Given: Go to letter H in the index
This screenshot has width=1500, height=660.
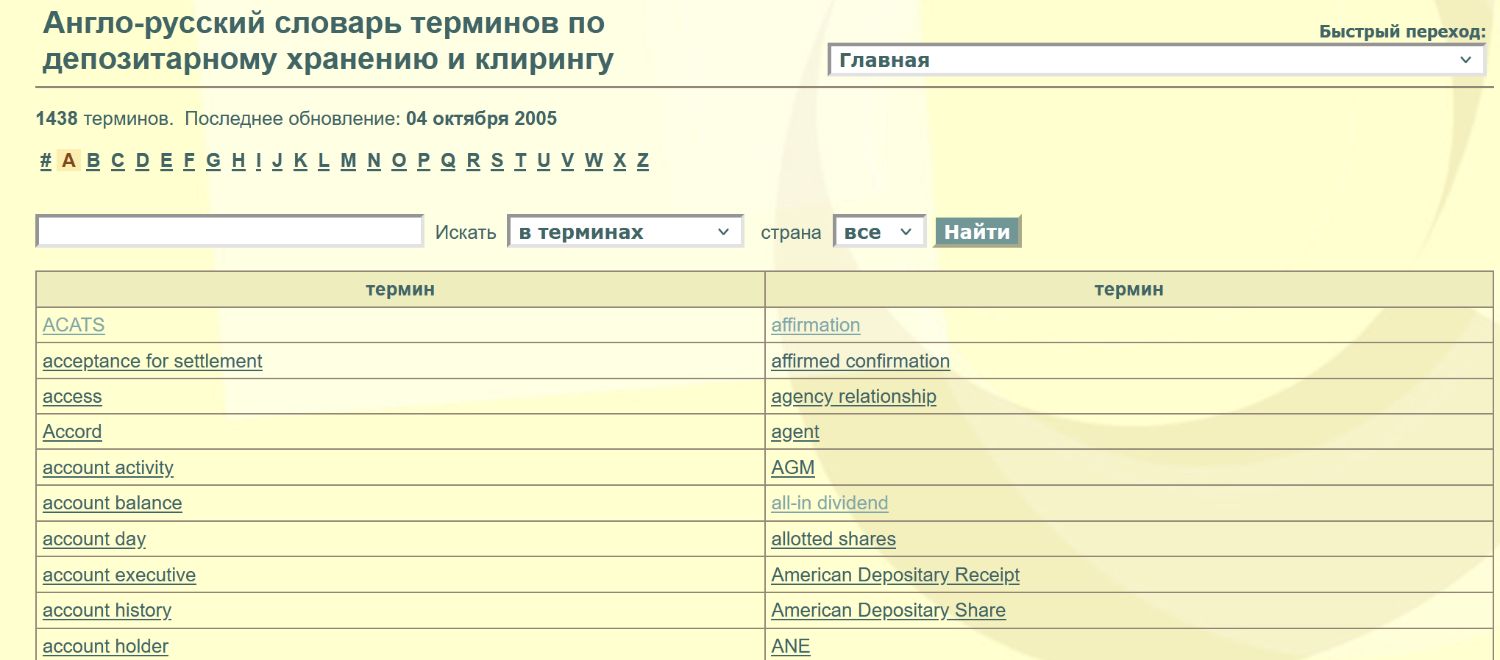Looking at the screenshot, I should coord(238,160).
